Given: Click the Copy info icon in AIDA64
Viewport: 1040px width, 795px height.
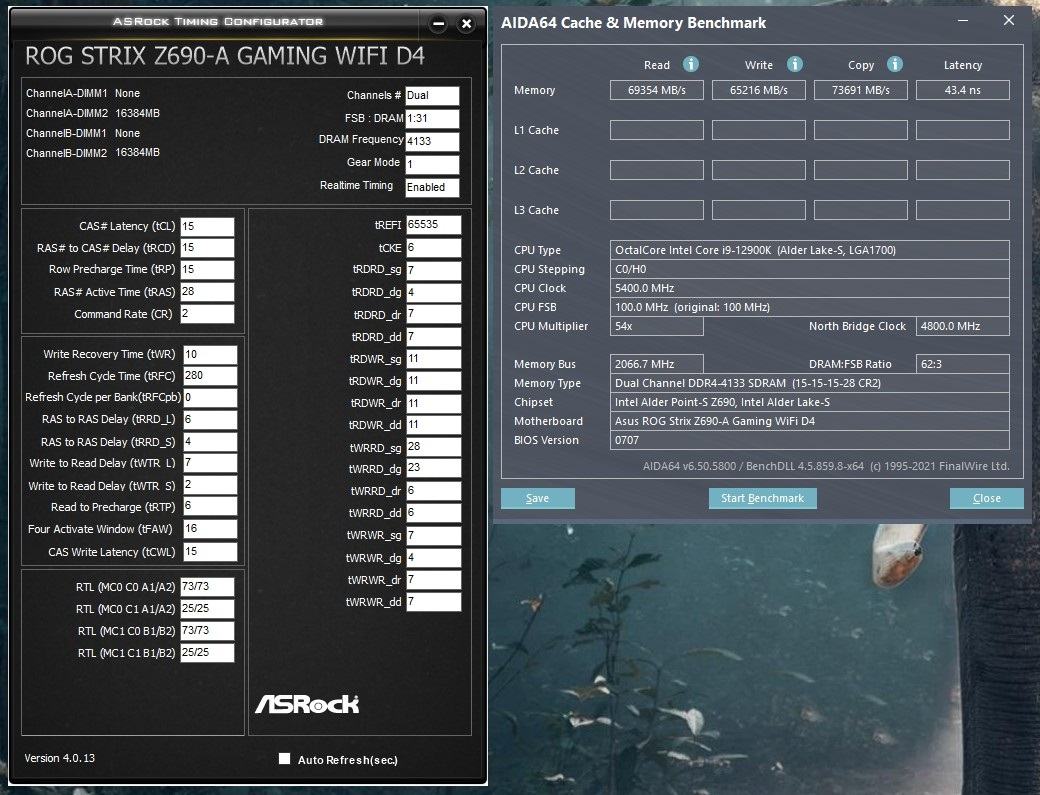Looking at the screenshot, I should (895, 64).
